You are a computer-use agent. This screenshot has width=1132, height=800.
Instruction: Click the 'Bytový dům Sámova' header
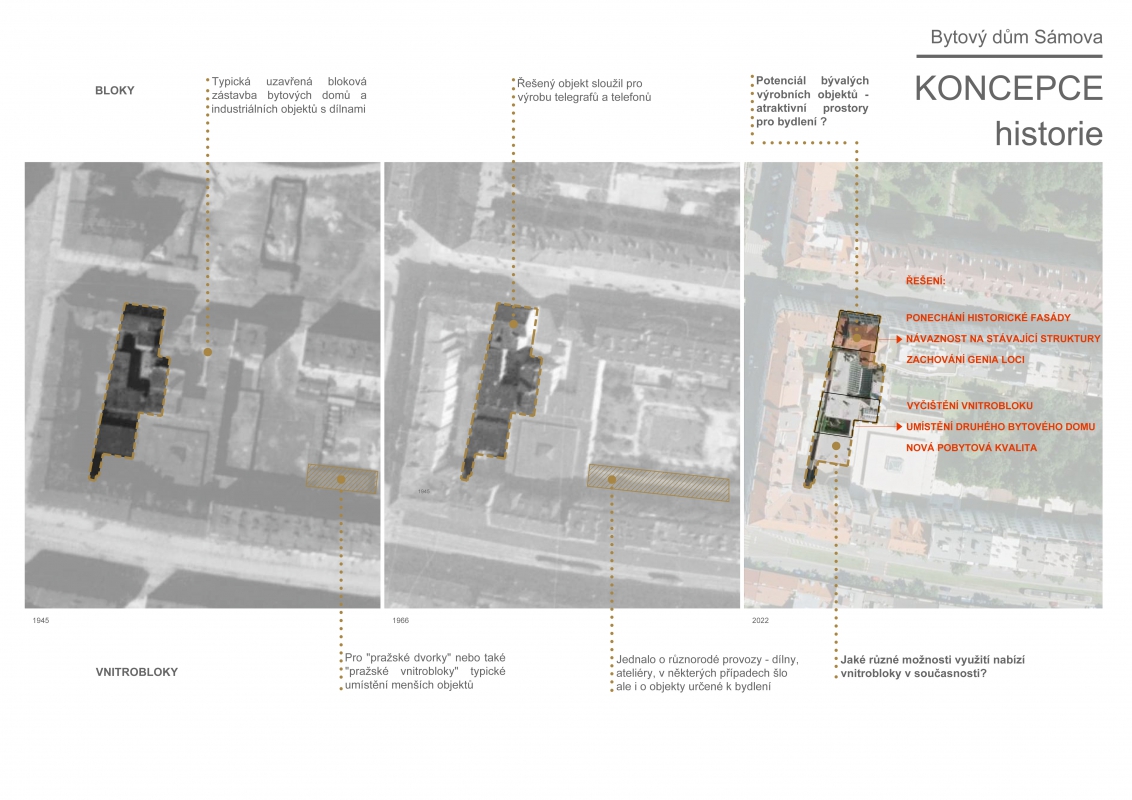click(1016, 38)
